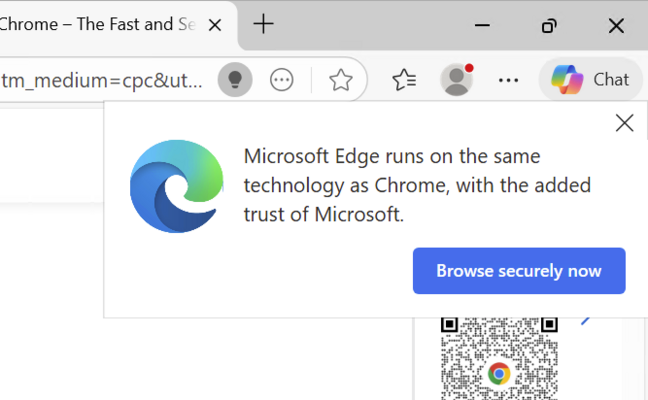Open the Favorites list icon
Screen dimensions: 648x400
tap(404, 80)
